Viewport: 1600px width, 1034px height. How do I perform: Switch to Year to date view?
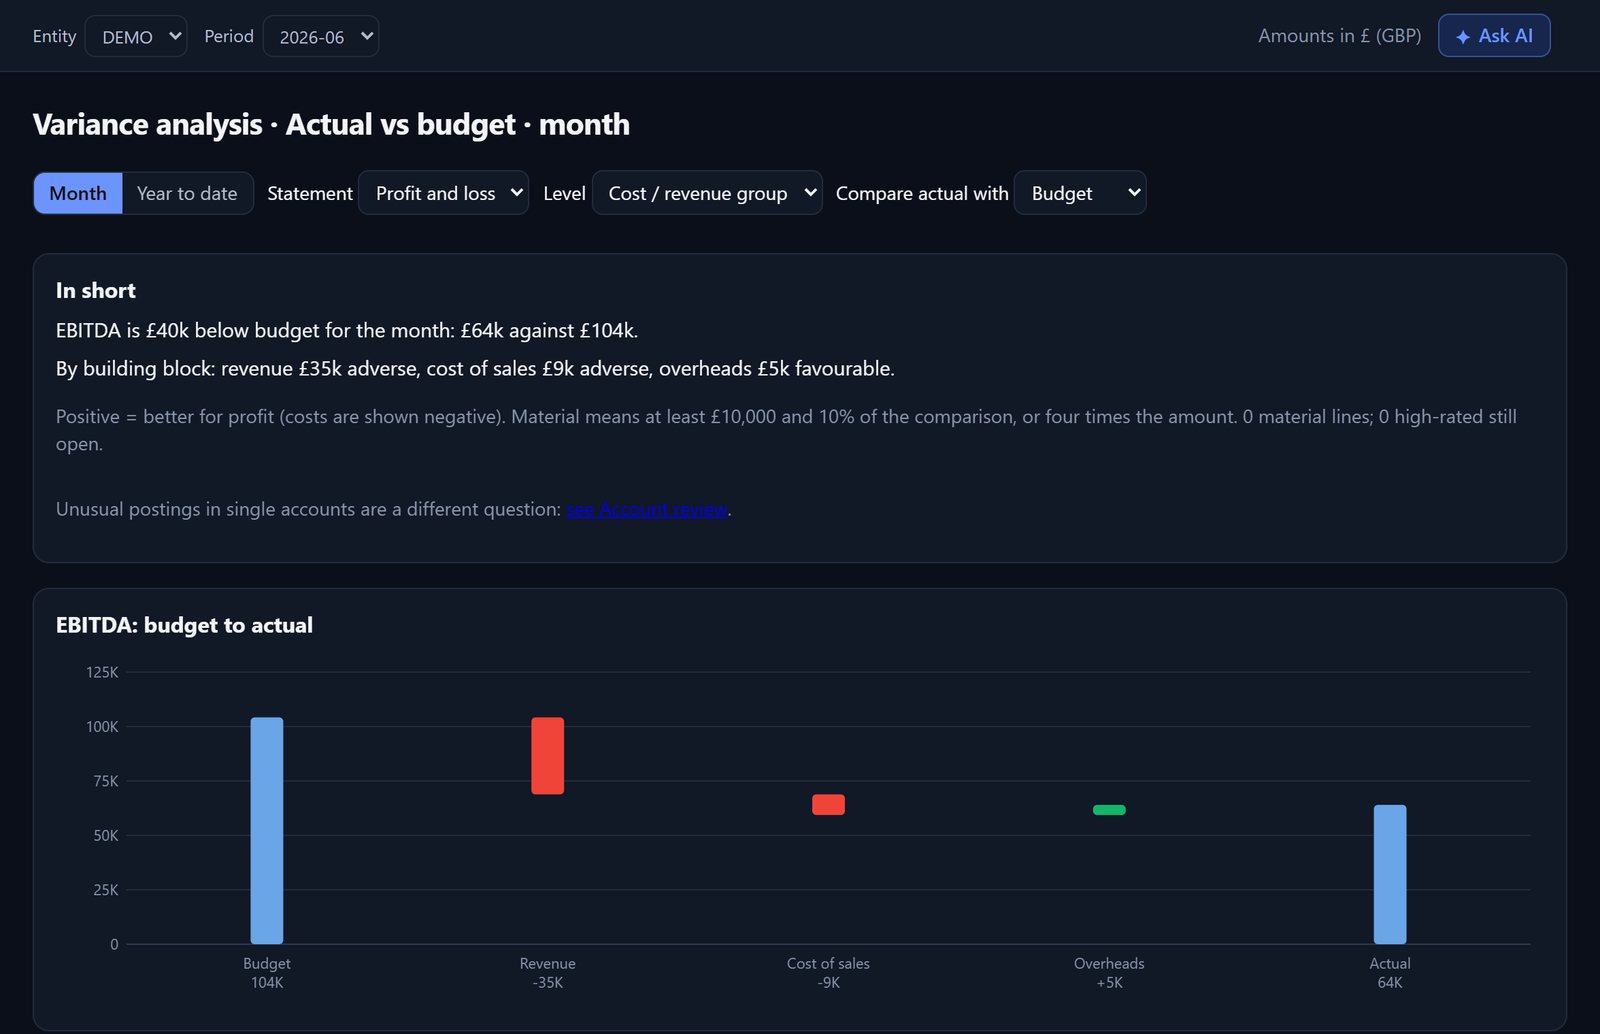point(187,193)
